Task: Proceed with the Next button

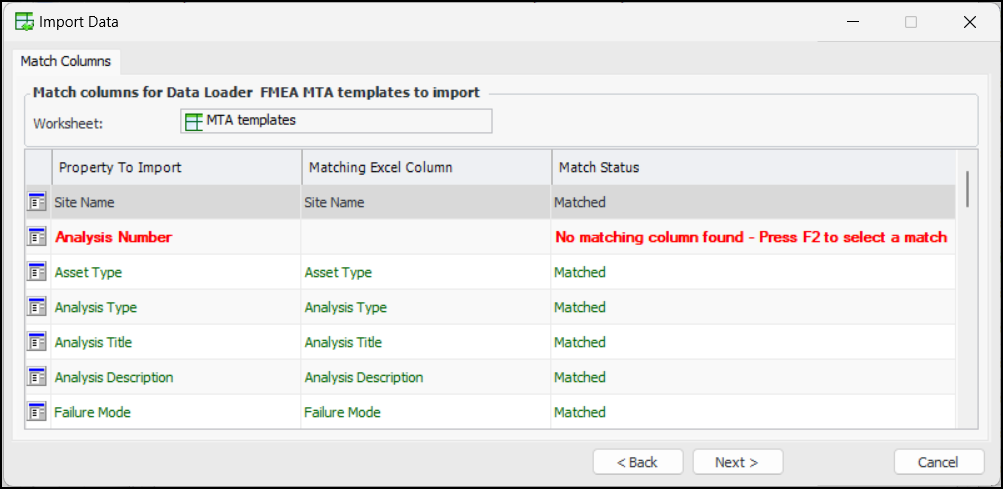Action: tap(737, 462)
